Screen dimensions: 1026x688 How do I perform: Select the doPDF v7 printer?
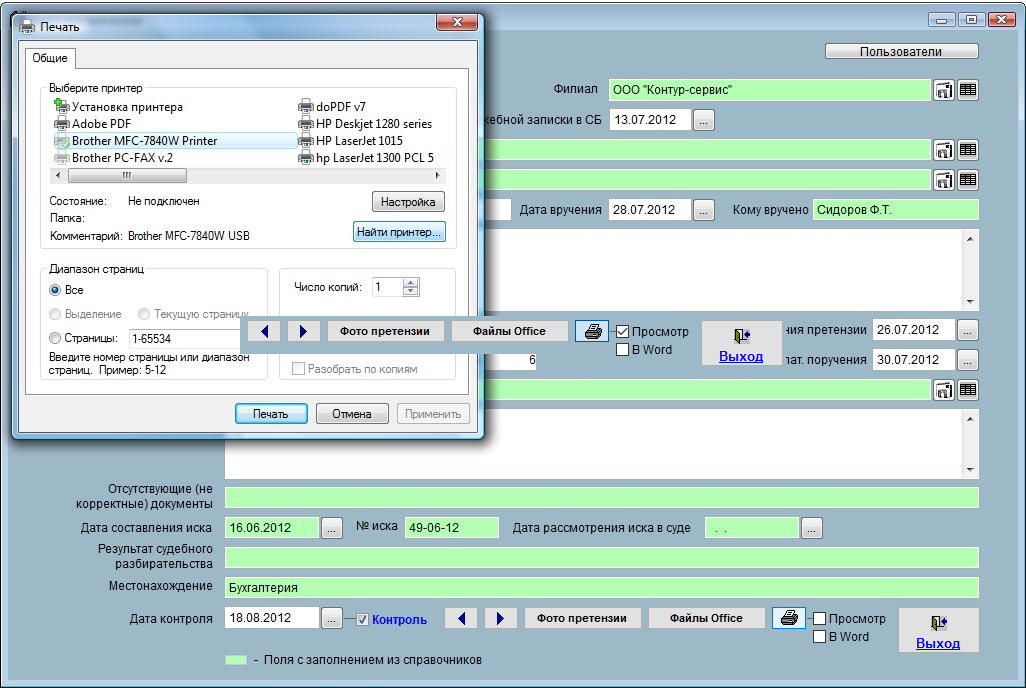coord(340,107)
